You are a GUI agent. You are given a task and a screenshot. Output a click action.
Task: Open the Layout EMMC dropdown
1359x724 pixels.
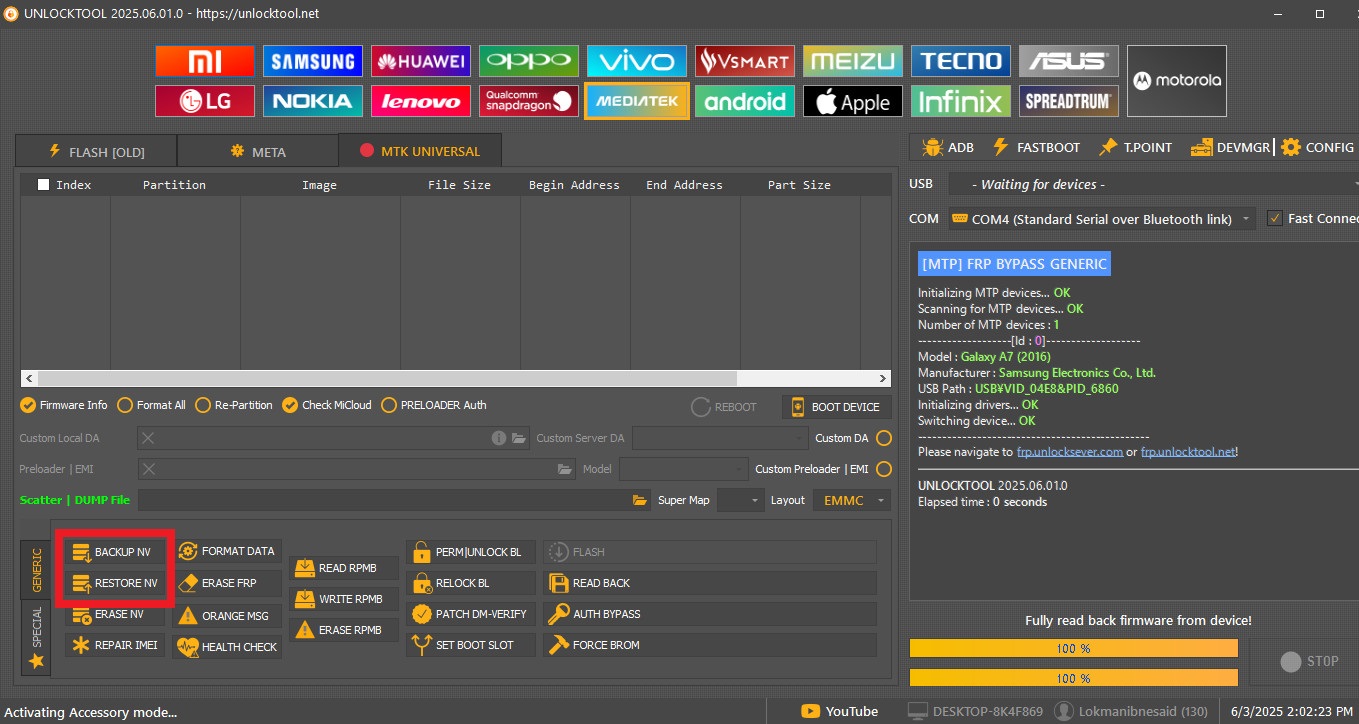(851, 500)
